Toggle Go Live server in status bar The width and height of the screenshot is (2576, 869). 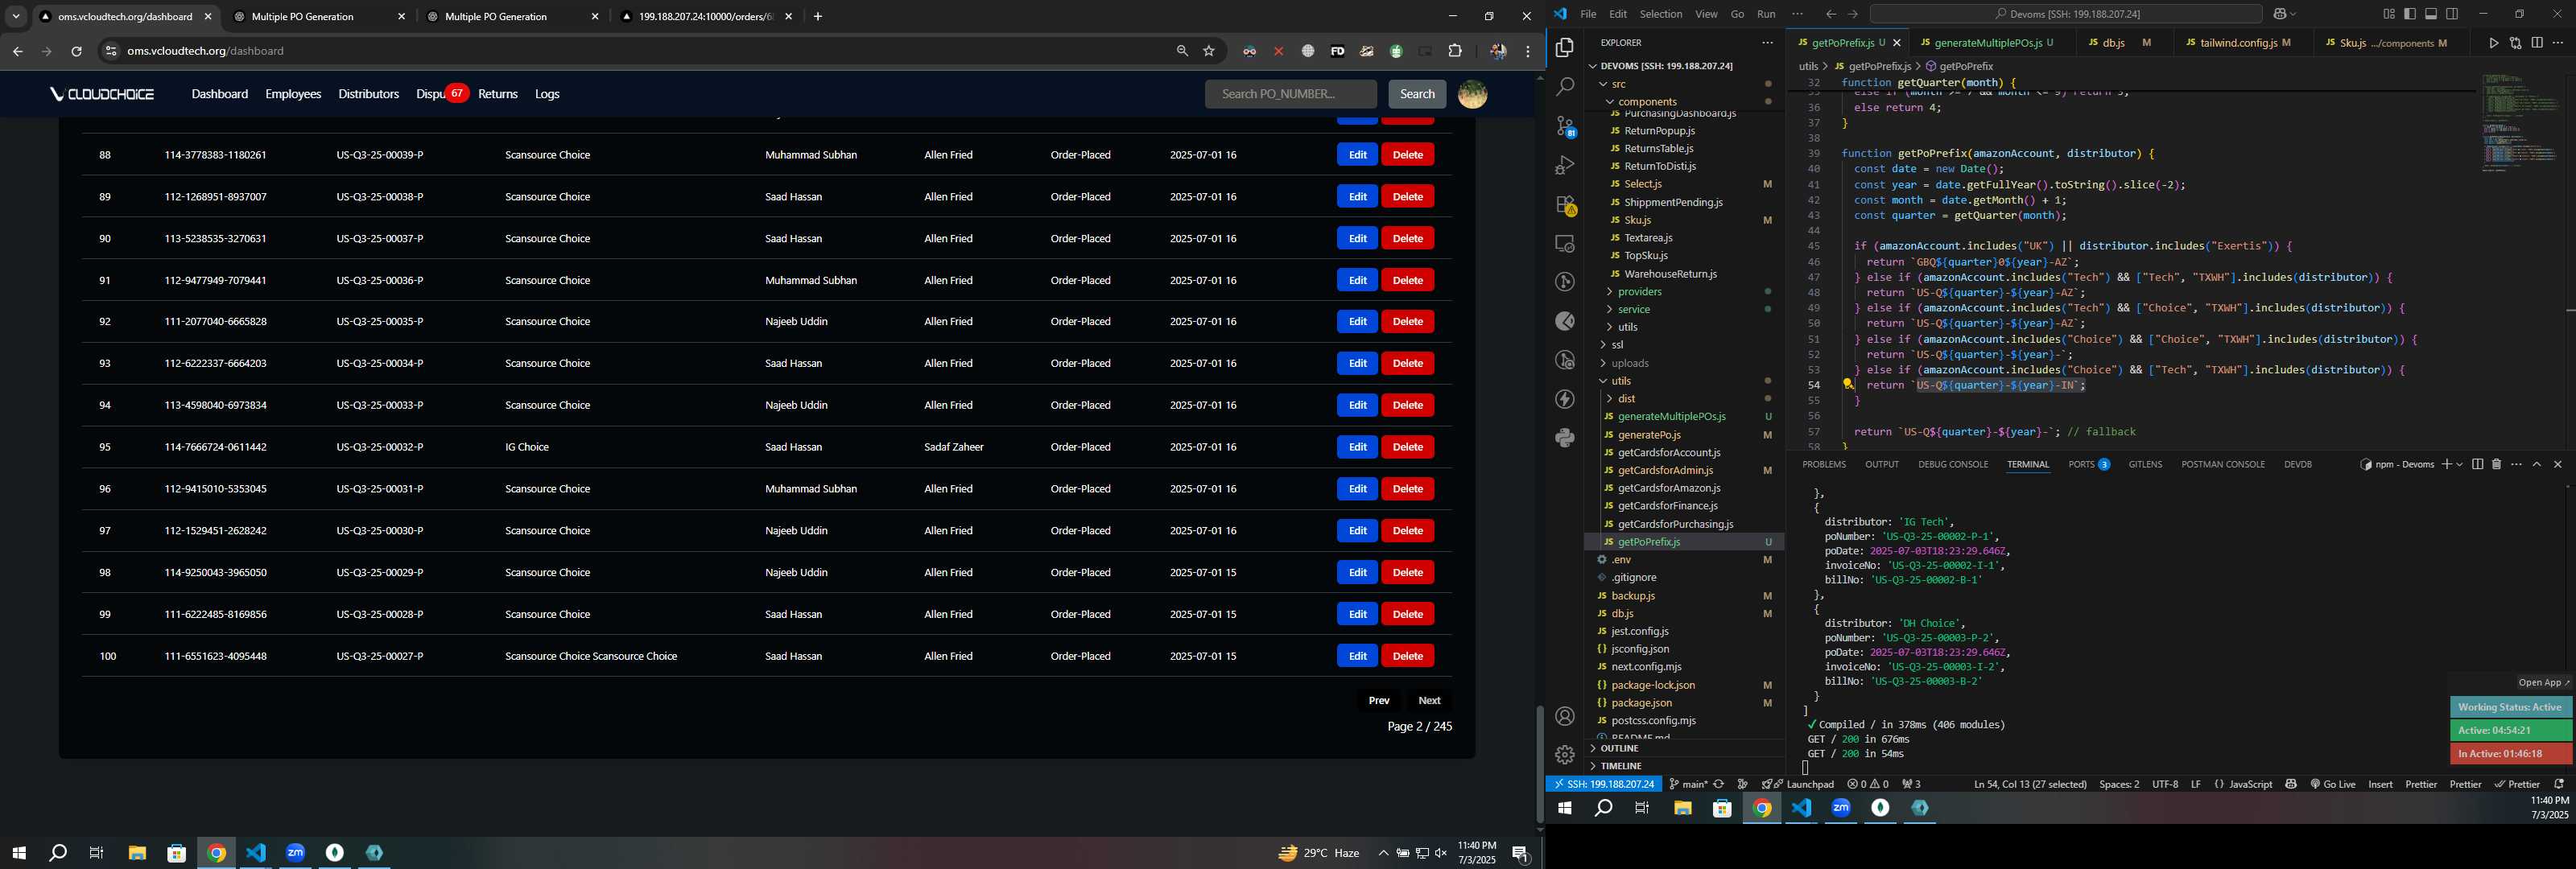click(x=2332, y=784)
